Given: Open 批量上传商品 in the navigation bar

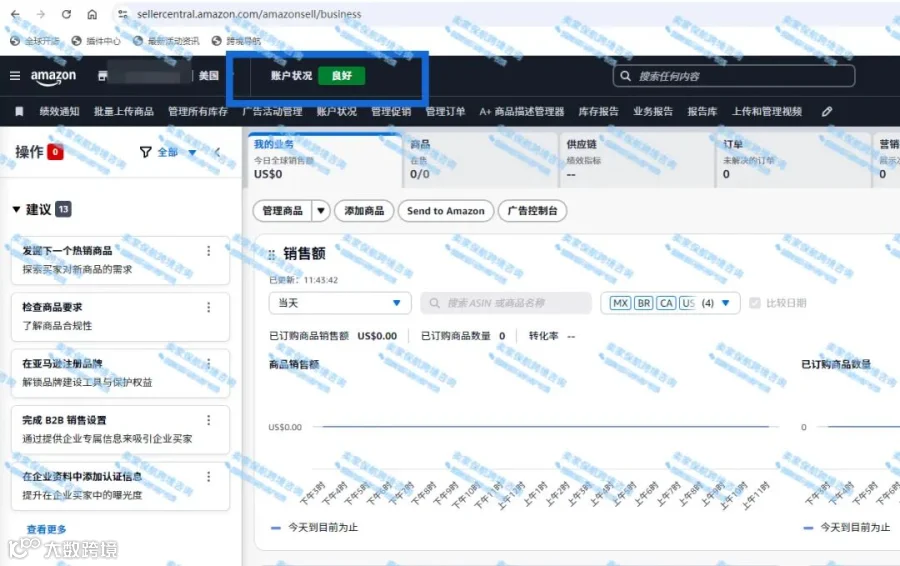Looking at the screenshot, I should (x=123, y=111).
